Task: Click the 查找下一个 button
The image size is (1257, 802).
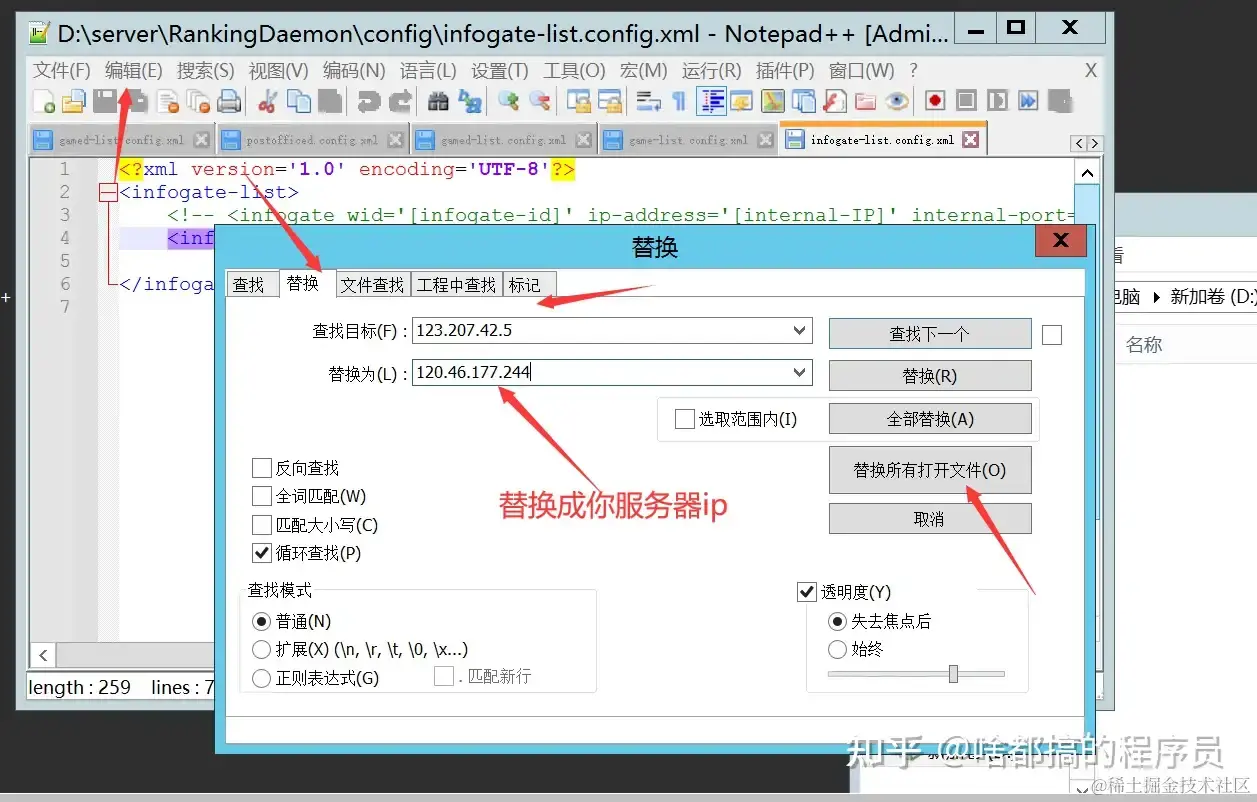Action: click(x=930, y=334)
